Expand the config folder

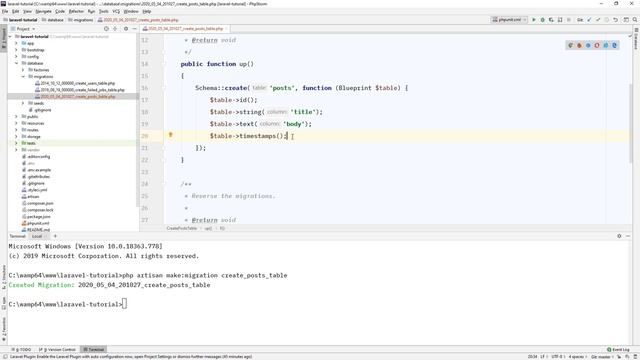(x=16, y=57)
